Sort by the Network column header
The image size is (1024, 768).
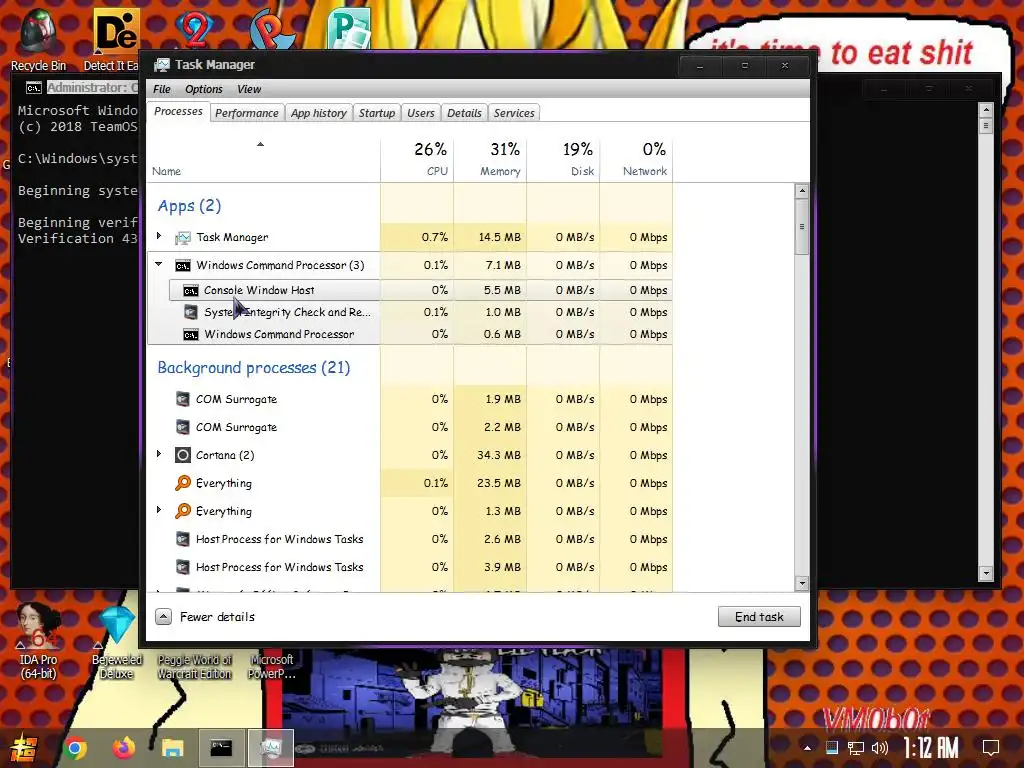coord(637,159)
